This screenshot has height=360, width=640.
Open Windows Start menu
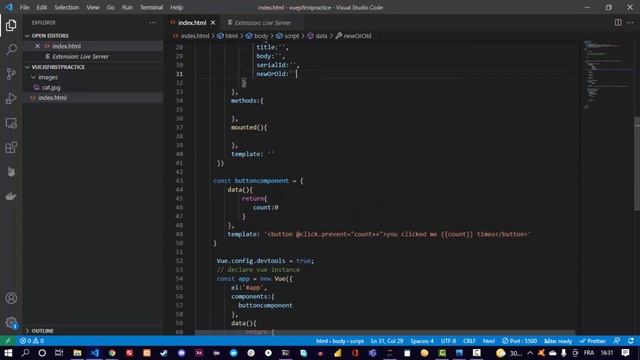point(8,353)
